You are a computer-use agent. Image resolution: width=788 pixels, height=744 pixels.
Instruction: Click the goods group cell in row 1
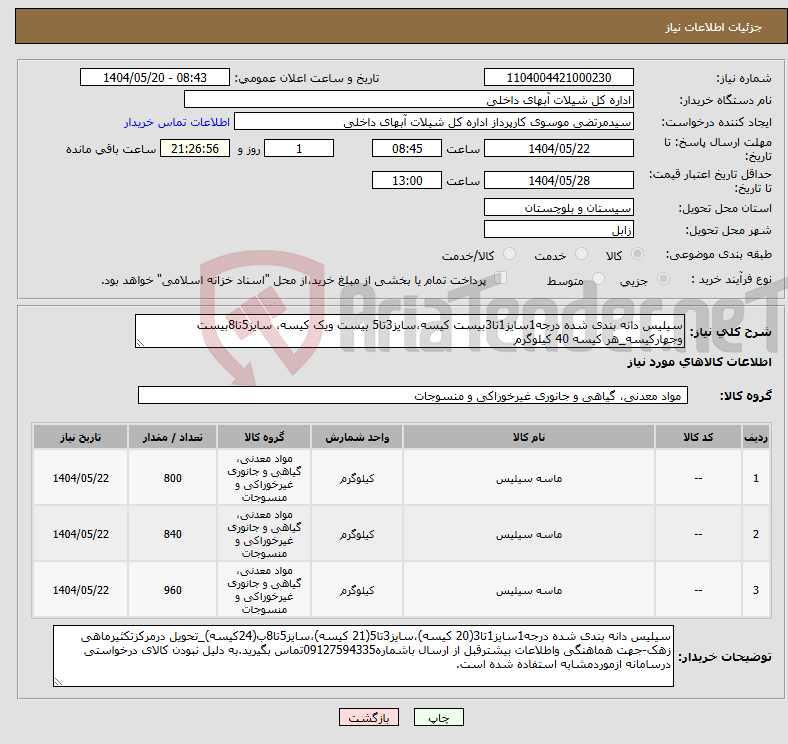pyautogui.click(x=264, y=478)
